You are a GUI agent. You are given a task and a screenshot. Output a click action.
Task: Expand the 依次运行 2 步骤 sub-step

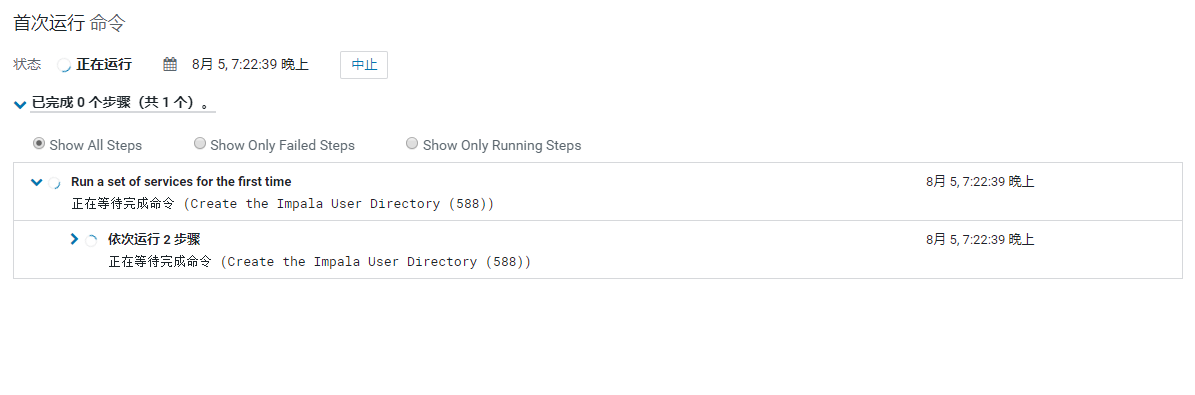pos(74,239)
